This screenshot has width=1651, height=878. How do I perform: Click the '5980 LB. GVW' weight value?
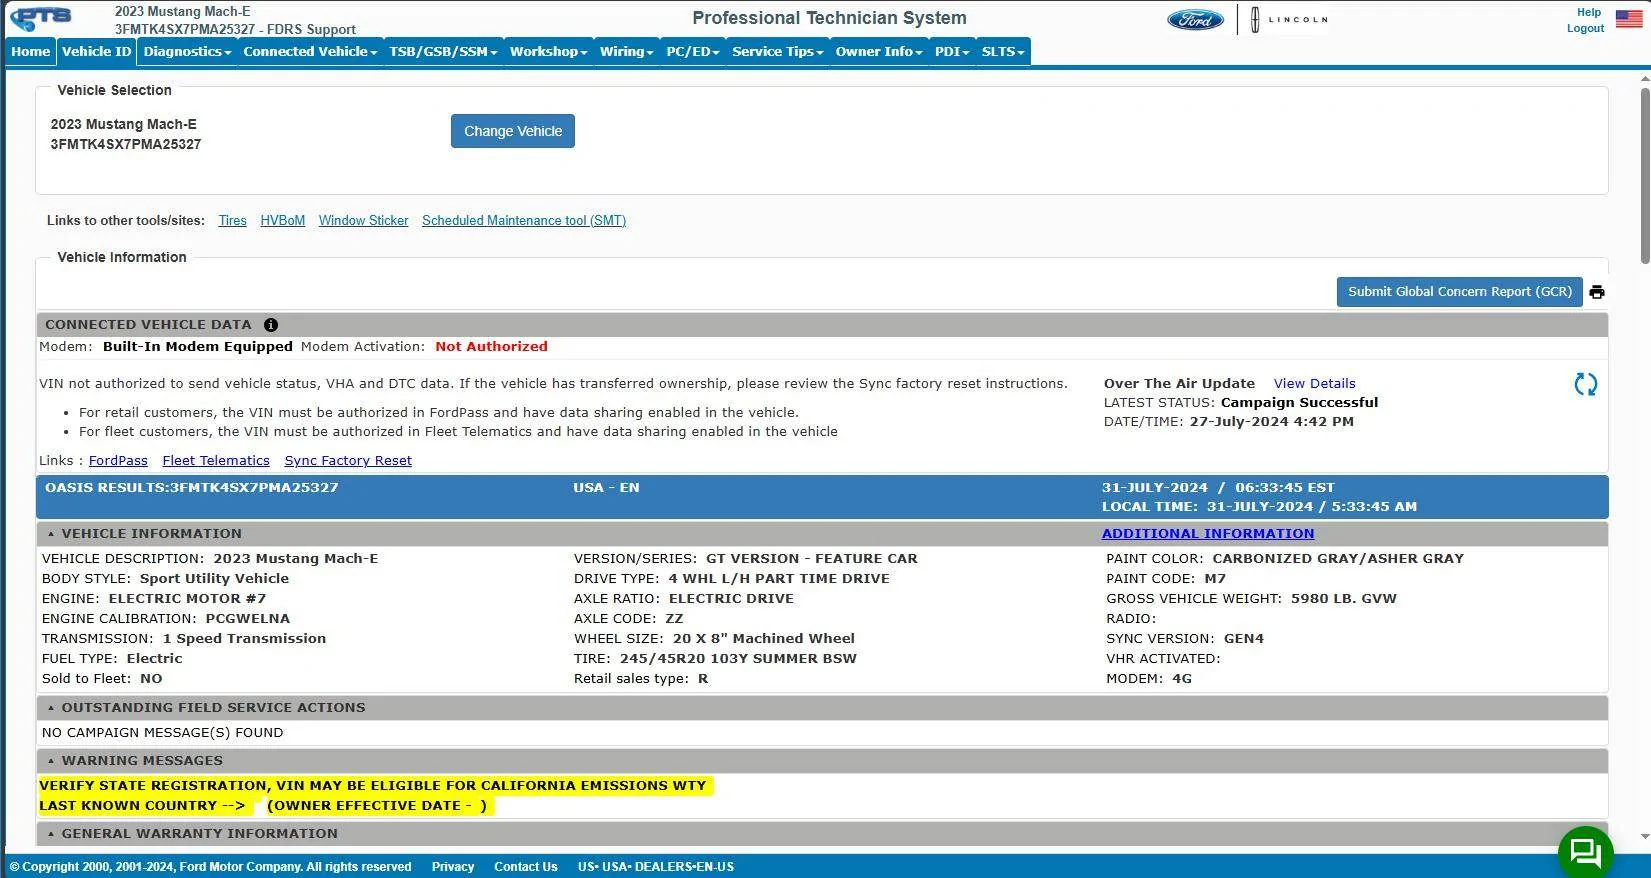coord(1344,599)
